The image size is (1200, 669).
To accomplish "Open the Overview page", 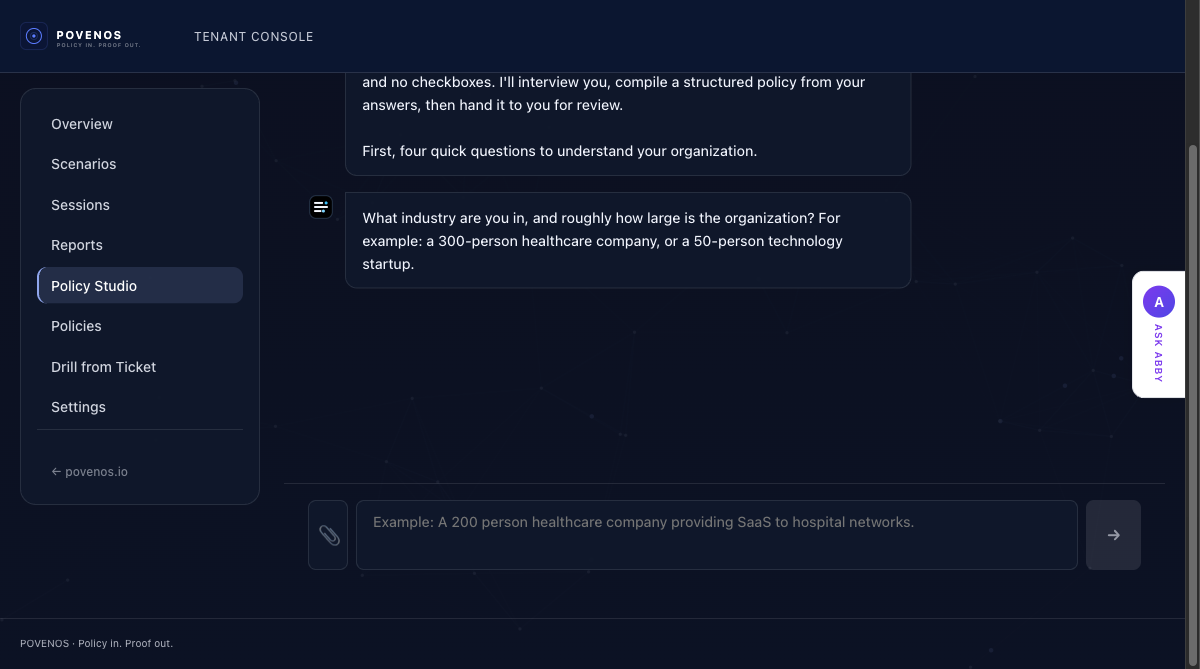I will pyautogui.click(x=82, y=124).
